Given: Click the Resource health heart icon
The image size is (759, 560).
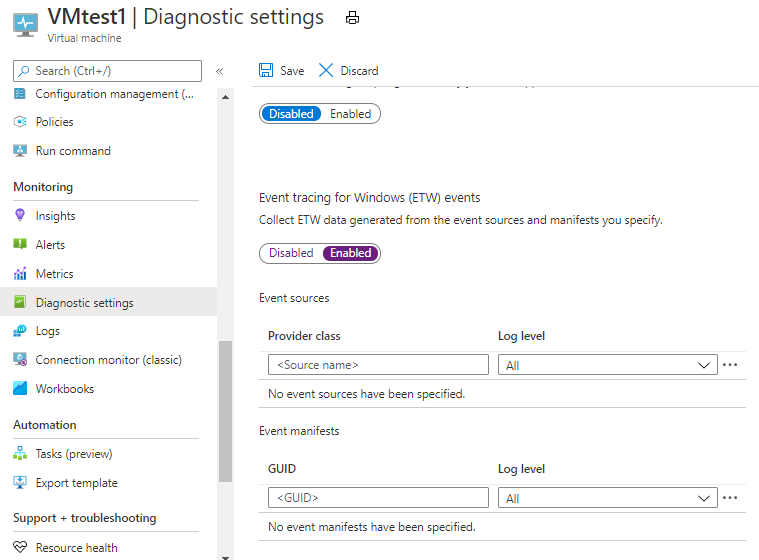Looking at the screenshot, I should tap(20, 548).
